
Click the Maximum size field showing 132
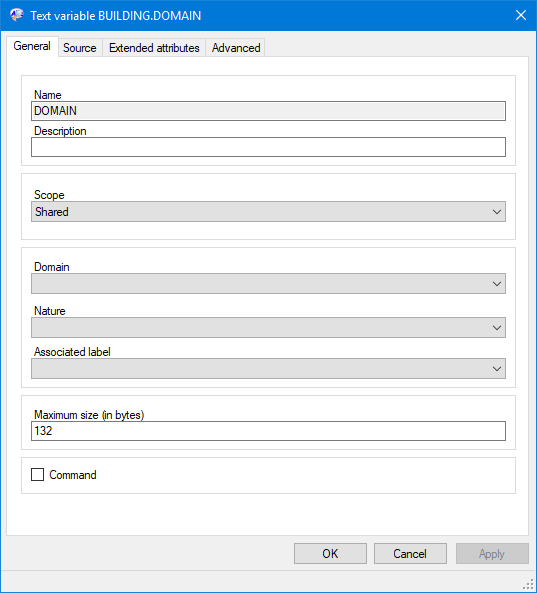268,431
